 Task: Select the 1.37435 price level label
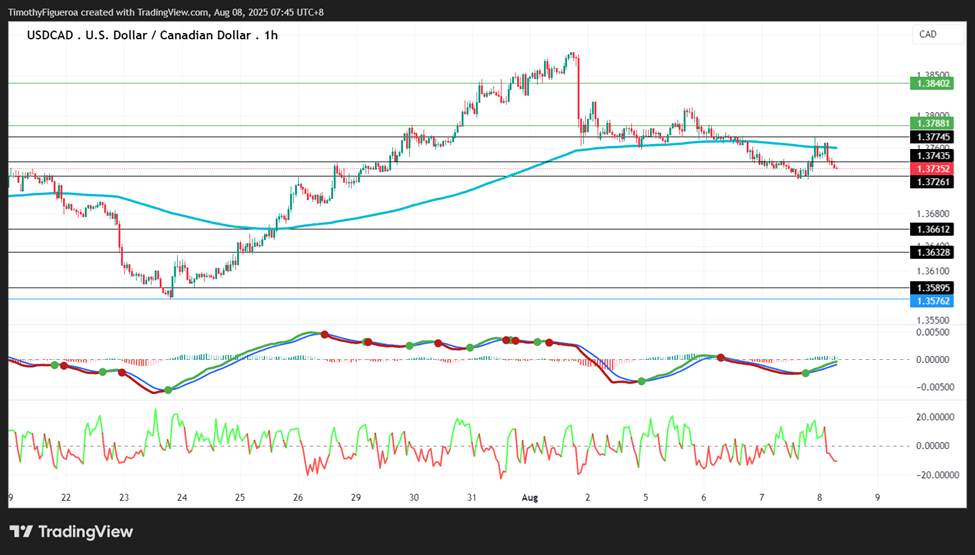coord(931,156)
